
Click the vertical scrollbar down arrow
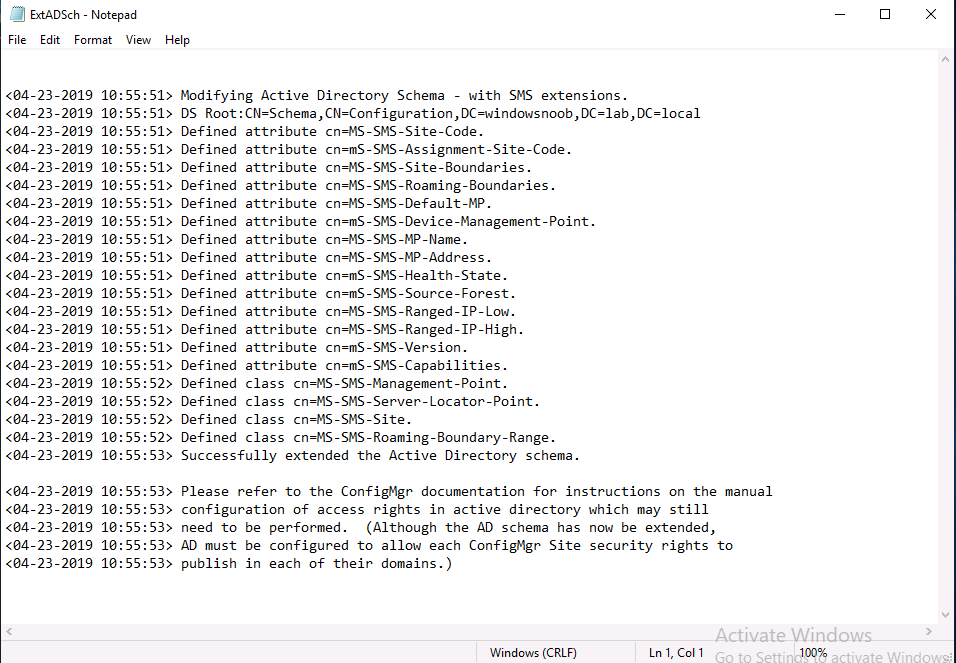(946, 615)
